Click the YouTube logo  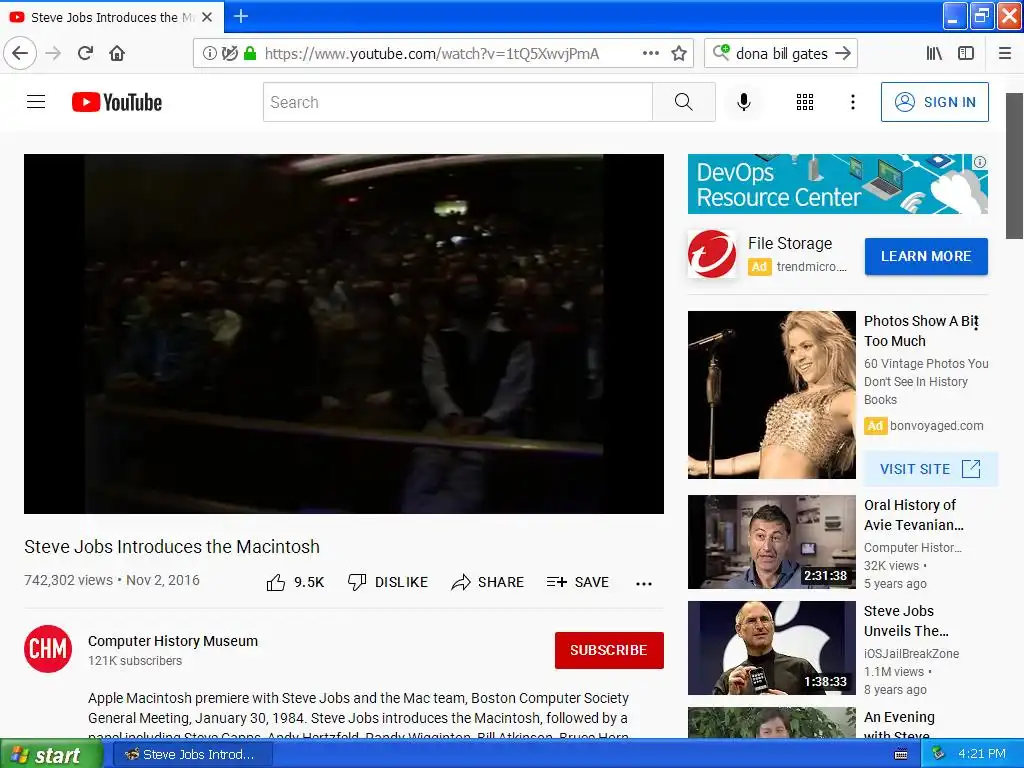pyautogui.click(x=117, y=102)
